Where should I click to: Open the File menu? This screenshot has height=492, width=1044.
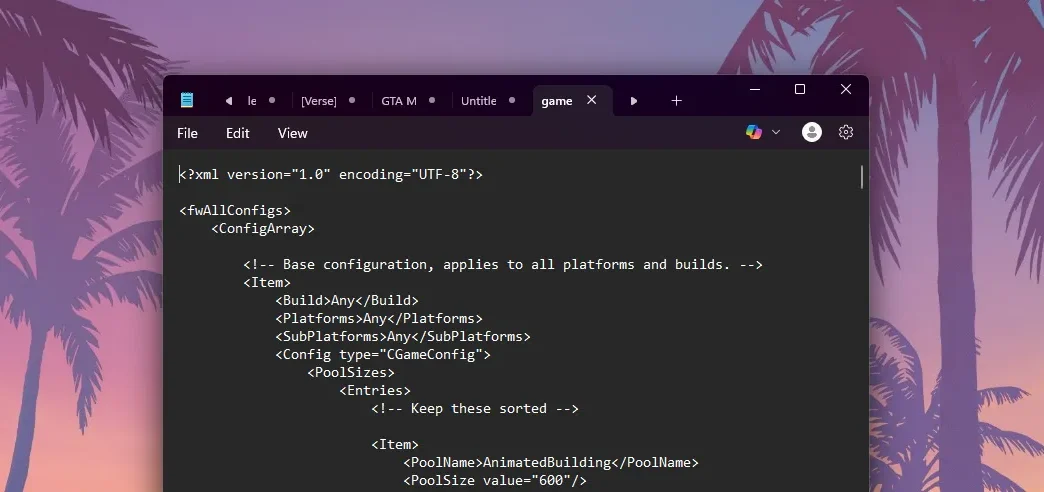(187, 133)
